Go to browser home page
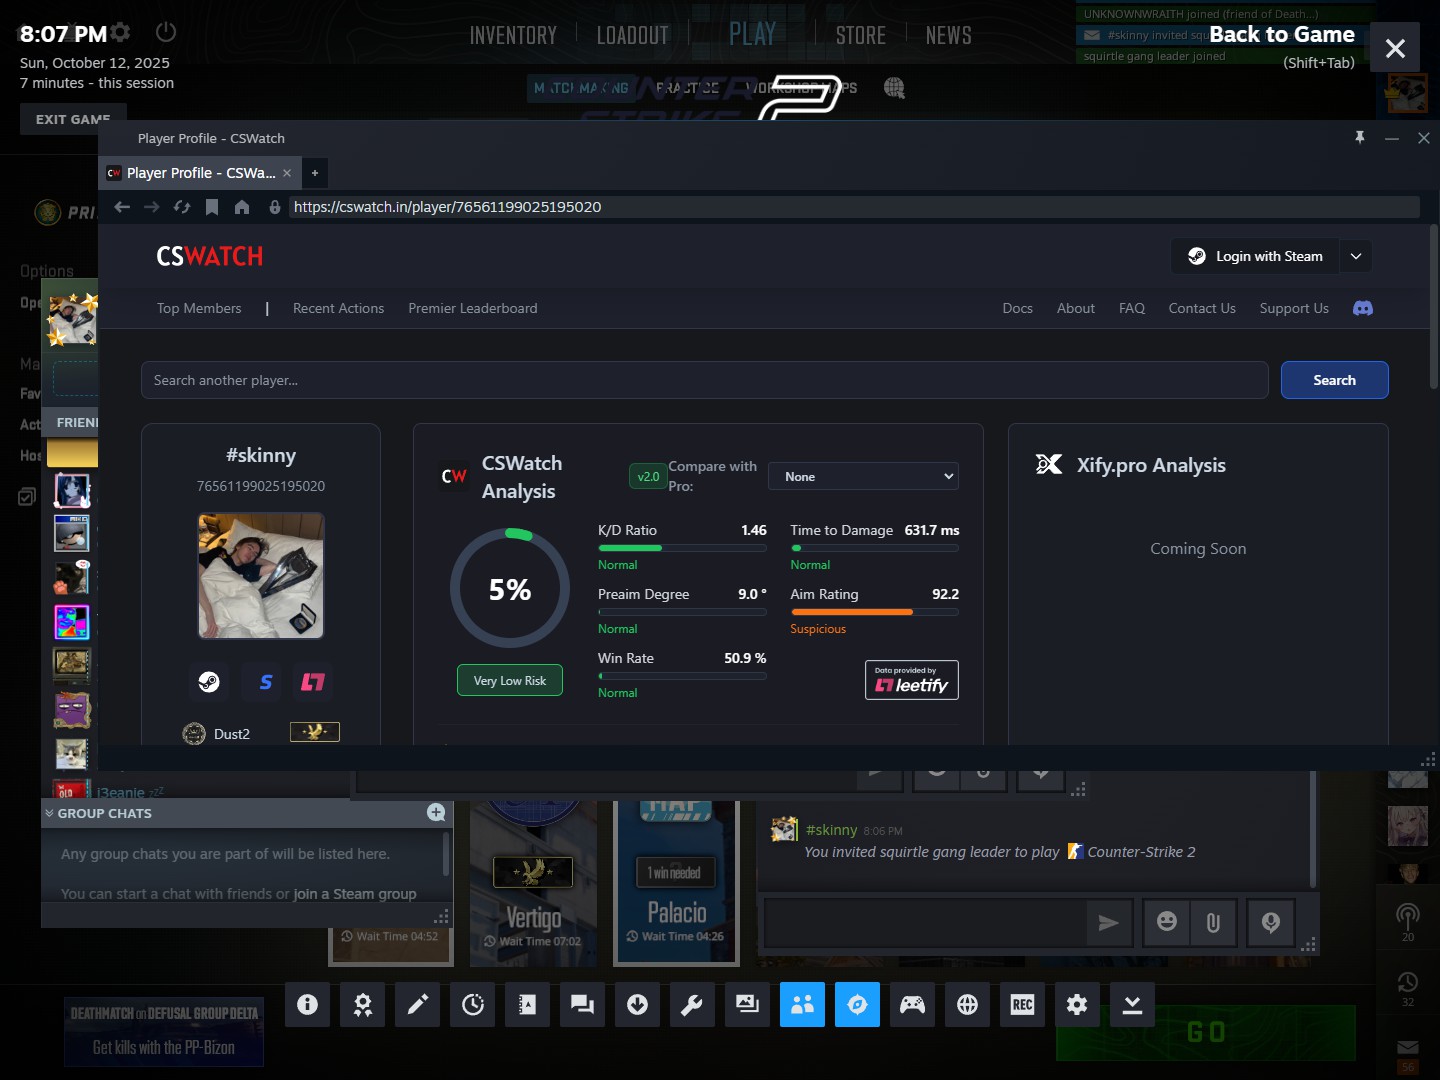Viewport: 1440px width, 1080px height. (x=242, y=207)
